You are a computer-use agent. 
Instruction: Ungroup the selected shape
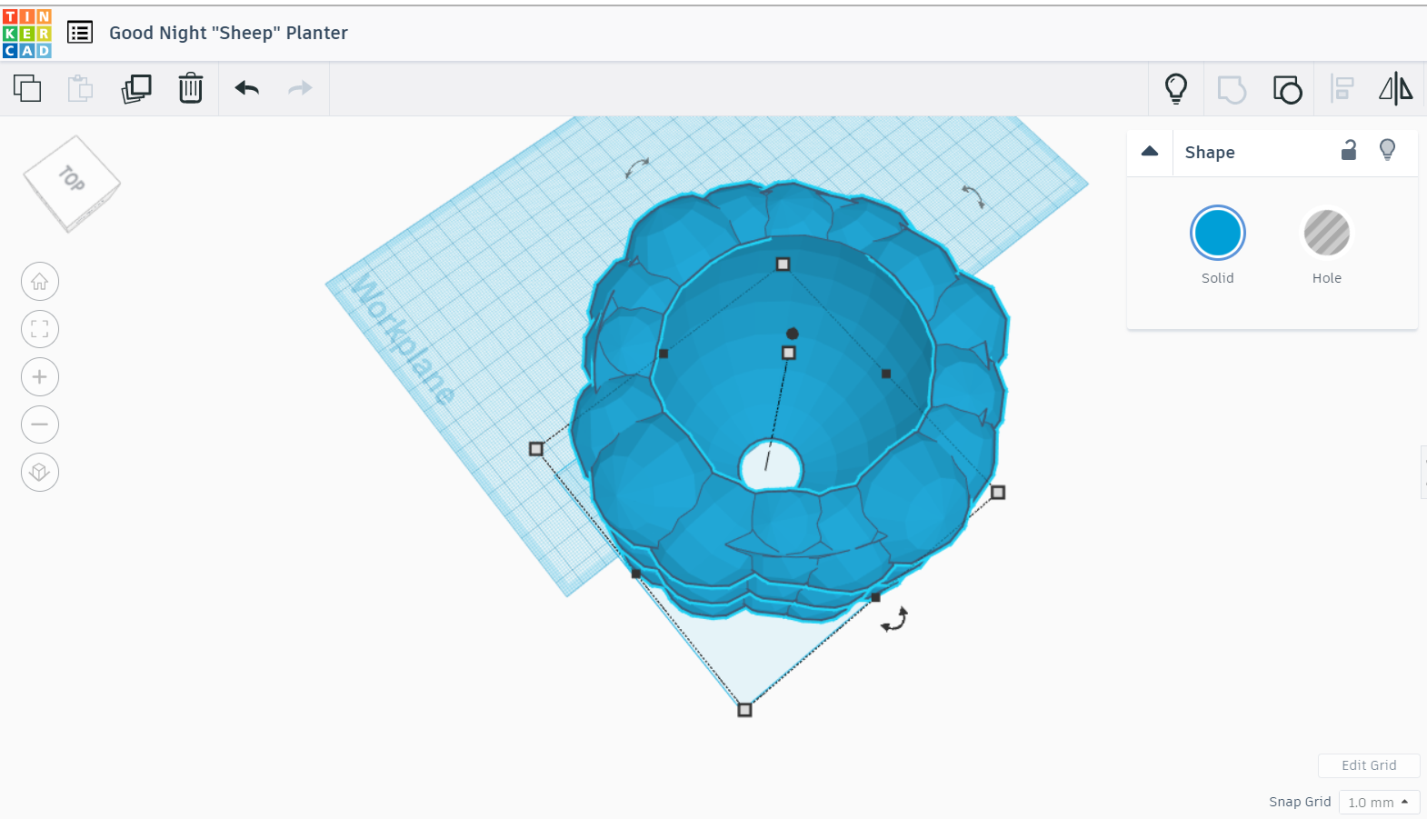coord(1287,89)
